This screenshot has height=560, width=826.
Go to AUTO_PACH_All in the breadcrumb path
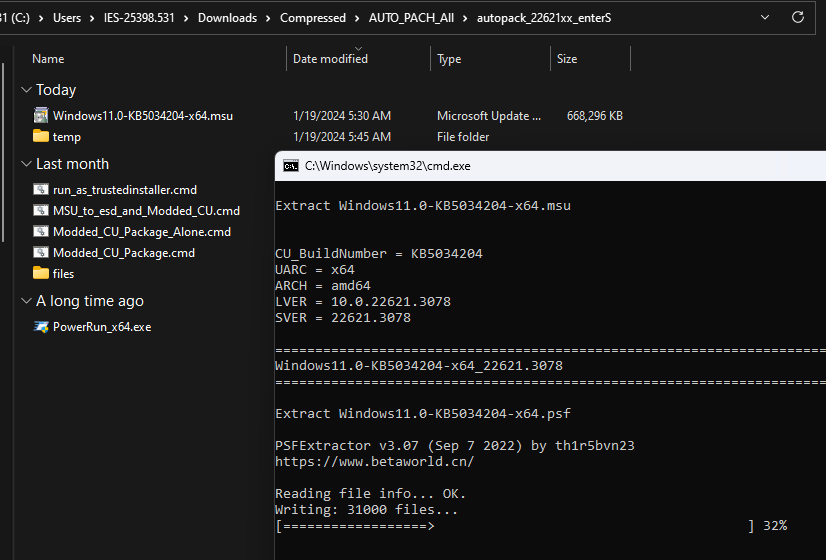pyautogui.click(x=411, y=18)
